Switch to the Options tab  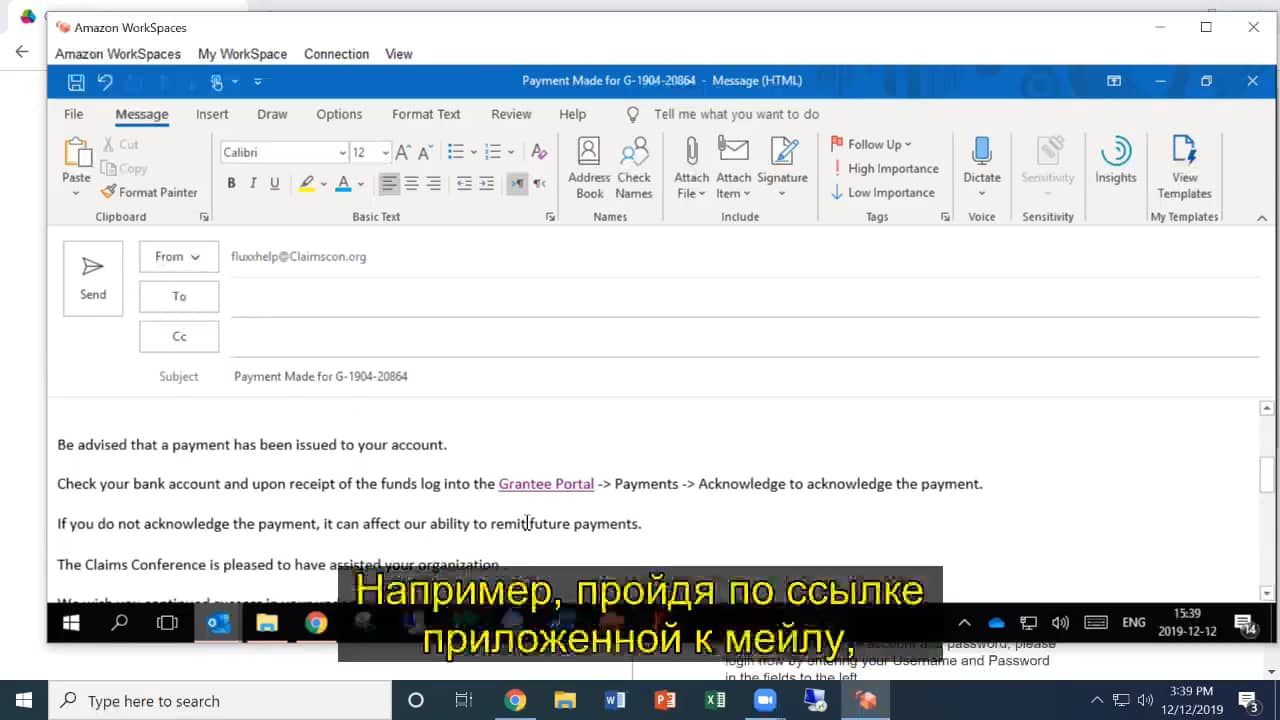(x=339, y=114)
